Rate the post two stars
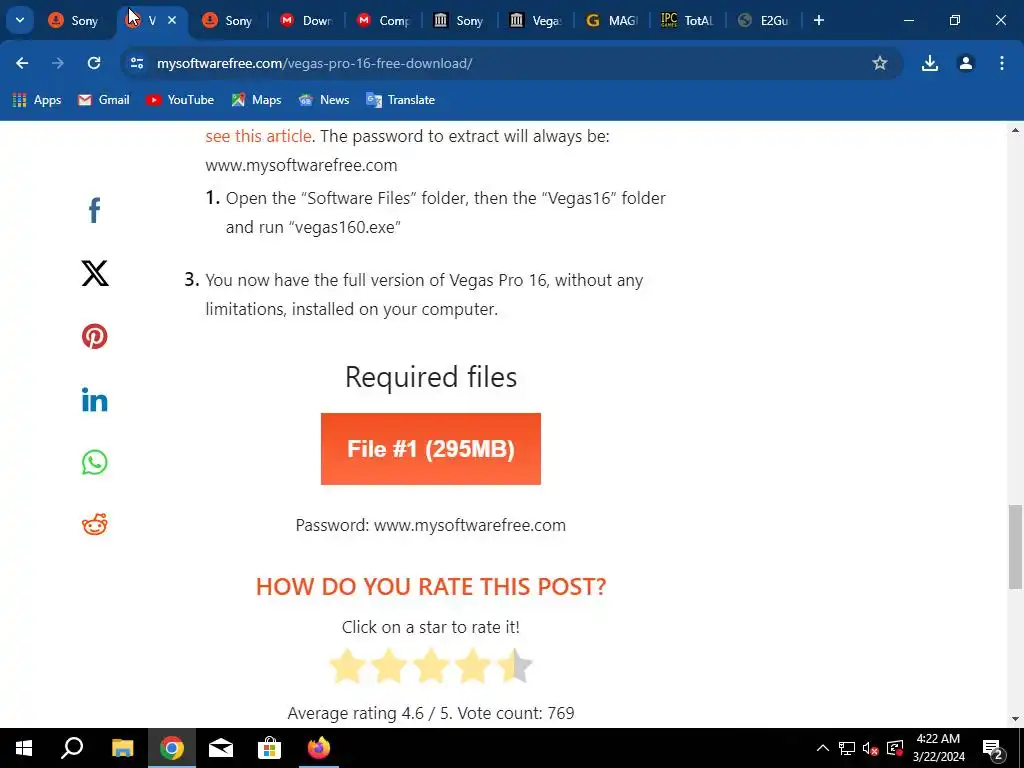 (x=389, y=666)
